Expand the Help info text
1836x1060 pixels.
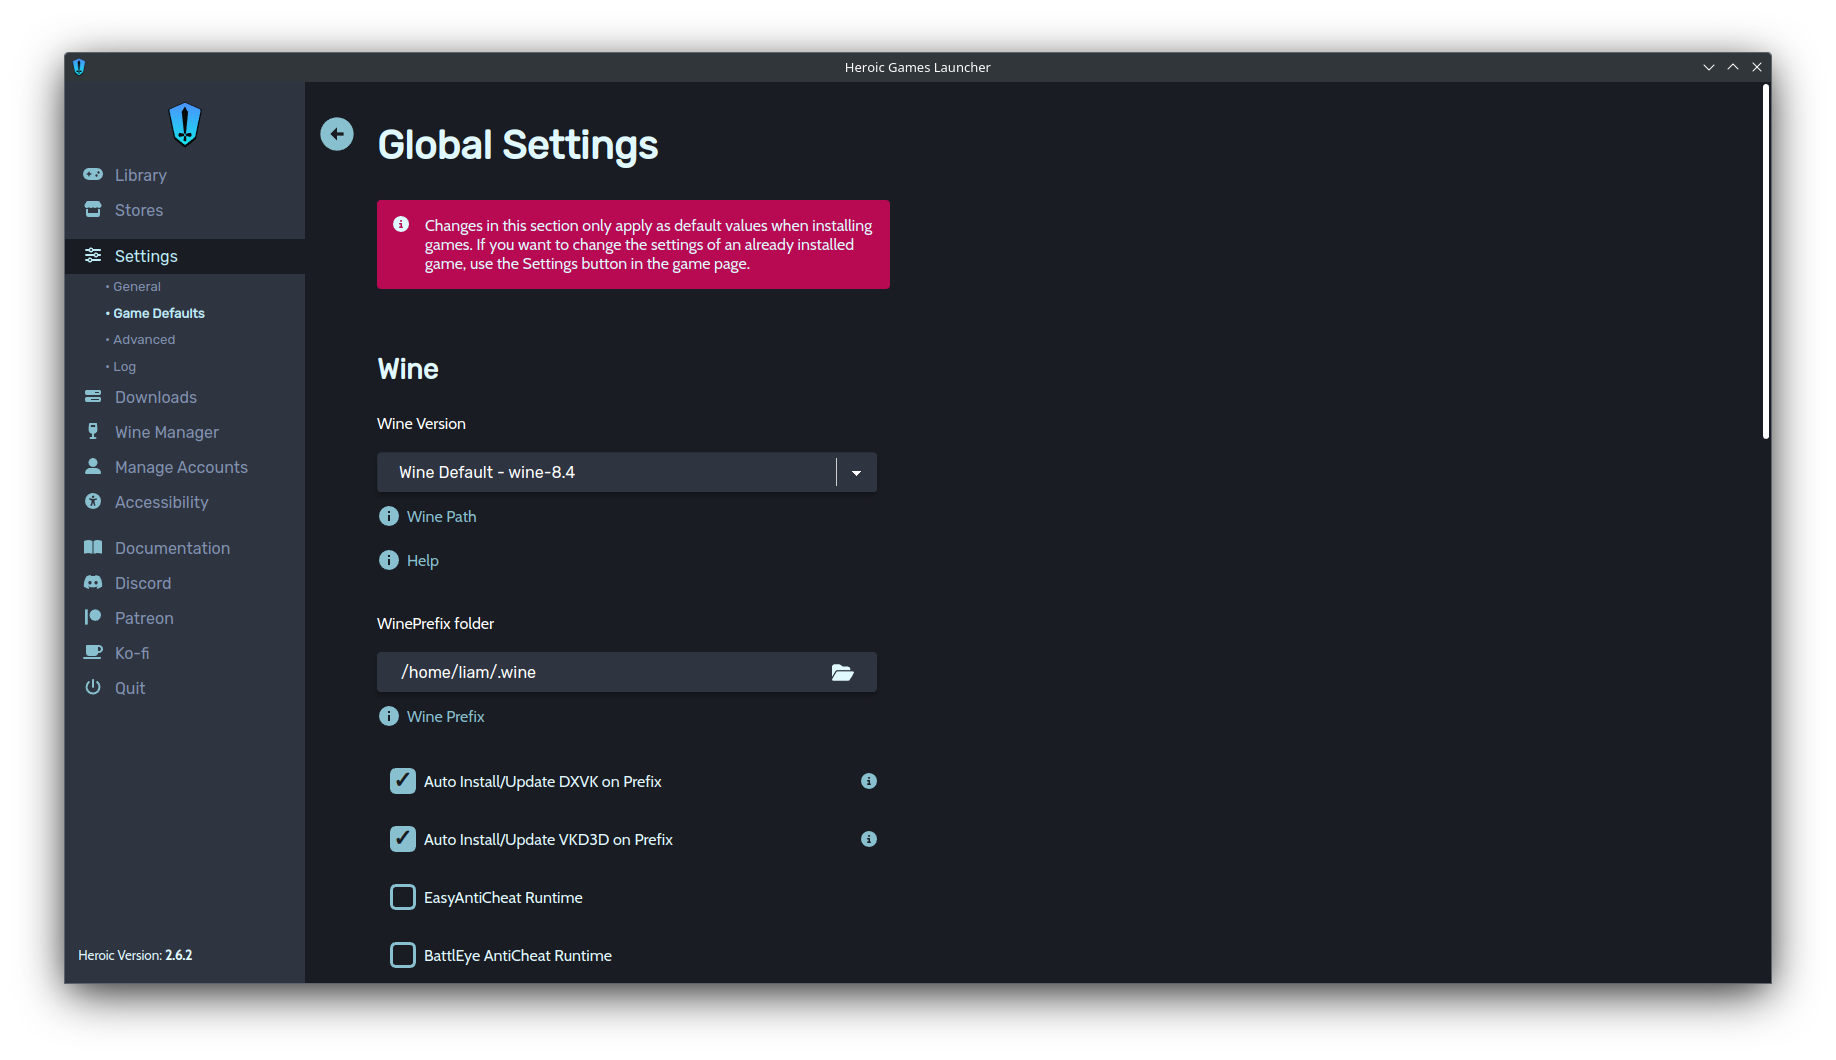point(422,561)
